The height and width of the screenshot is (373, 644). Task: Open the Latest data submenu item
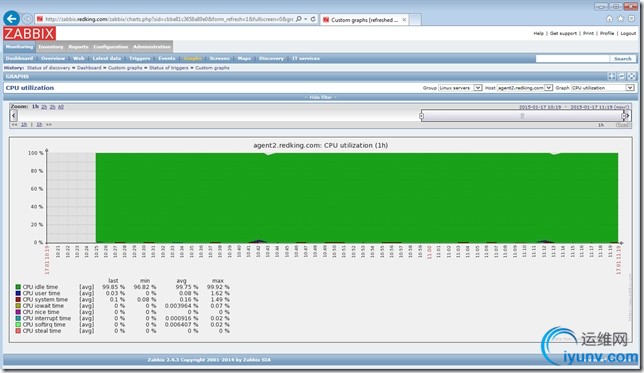click(x=107, y=58)
